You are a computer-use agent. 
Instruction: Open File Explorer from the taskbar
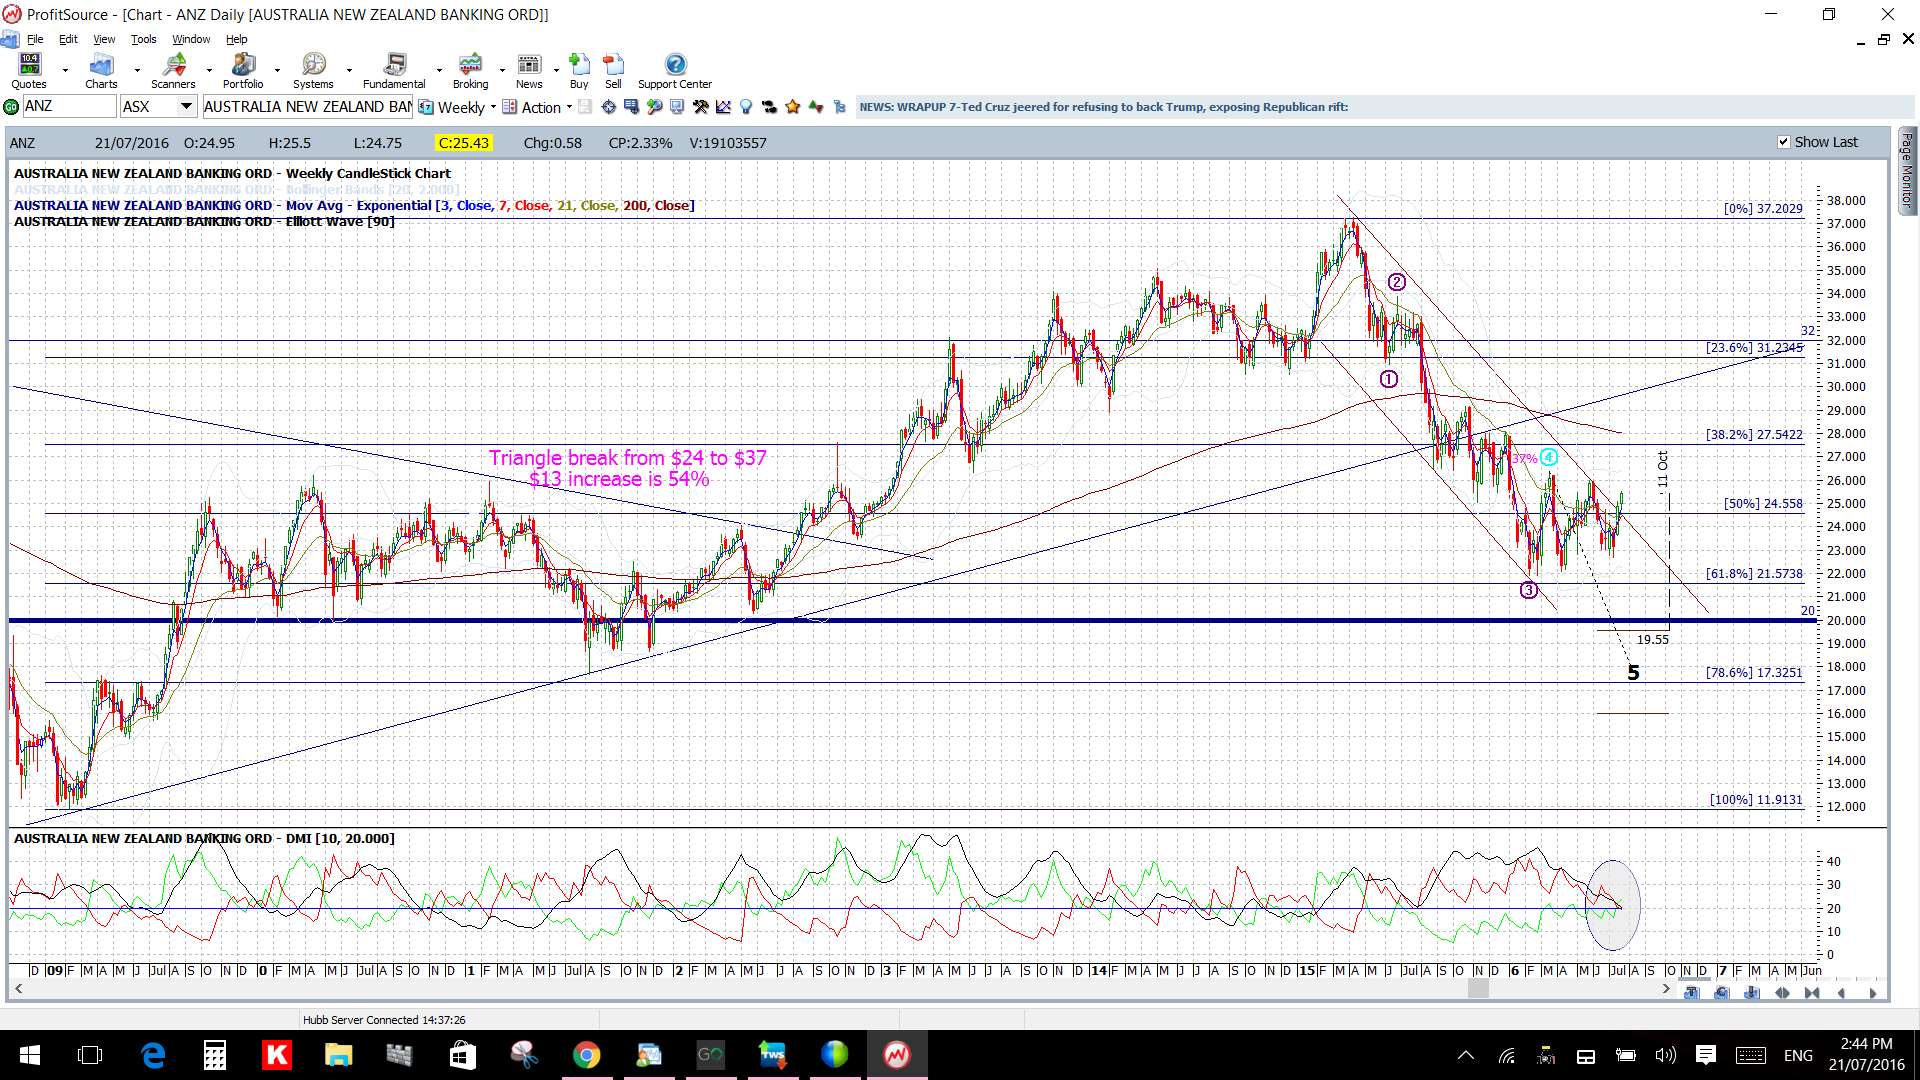[x=338, y=1055]
